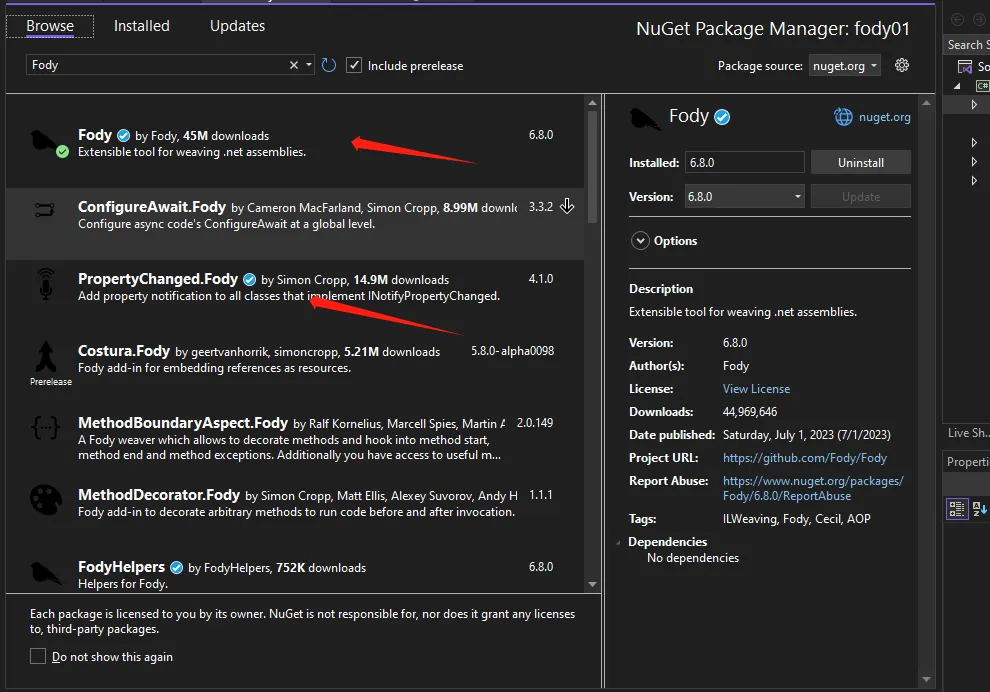Open Package source nuget.org dropdown
The width and height of the screenshot is (990, 692).
845,66
